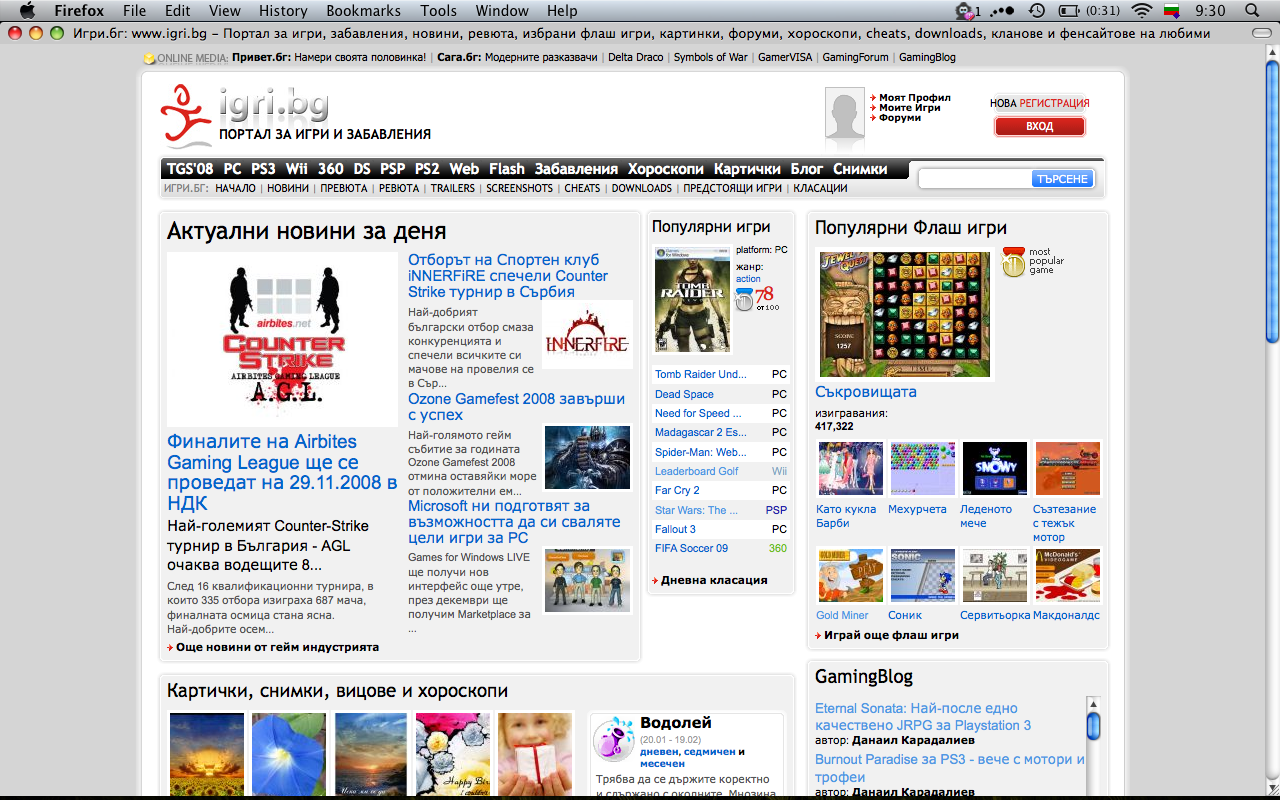This screenshot has height=800, width=1280.
Task: Open Финалите на Airbites Gaming League headline
Action: [282, 472]
